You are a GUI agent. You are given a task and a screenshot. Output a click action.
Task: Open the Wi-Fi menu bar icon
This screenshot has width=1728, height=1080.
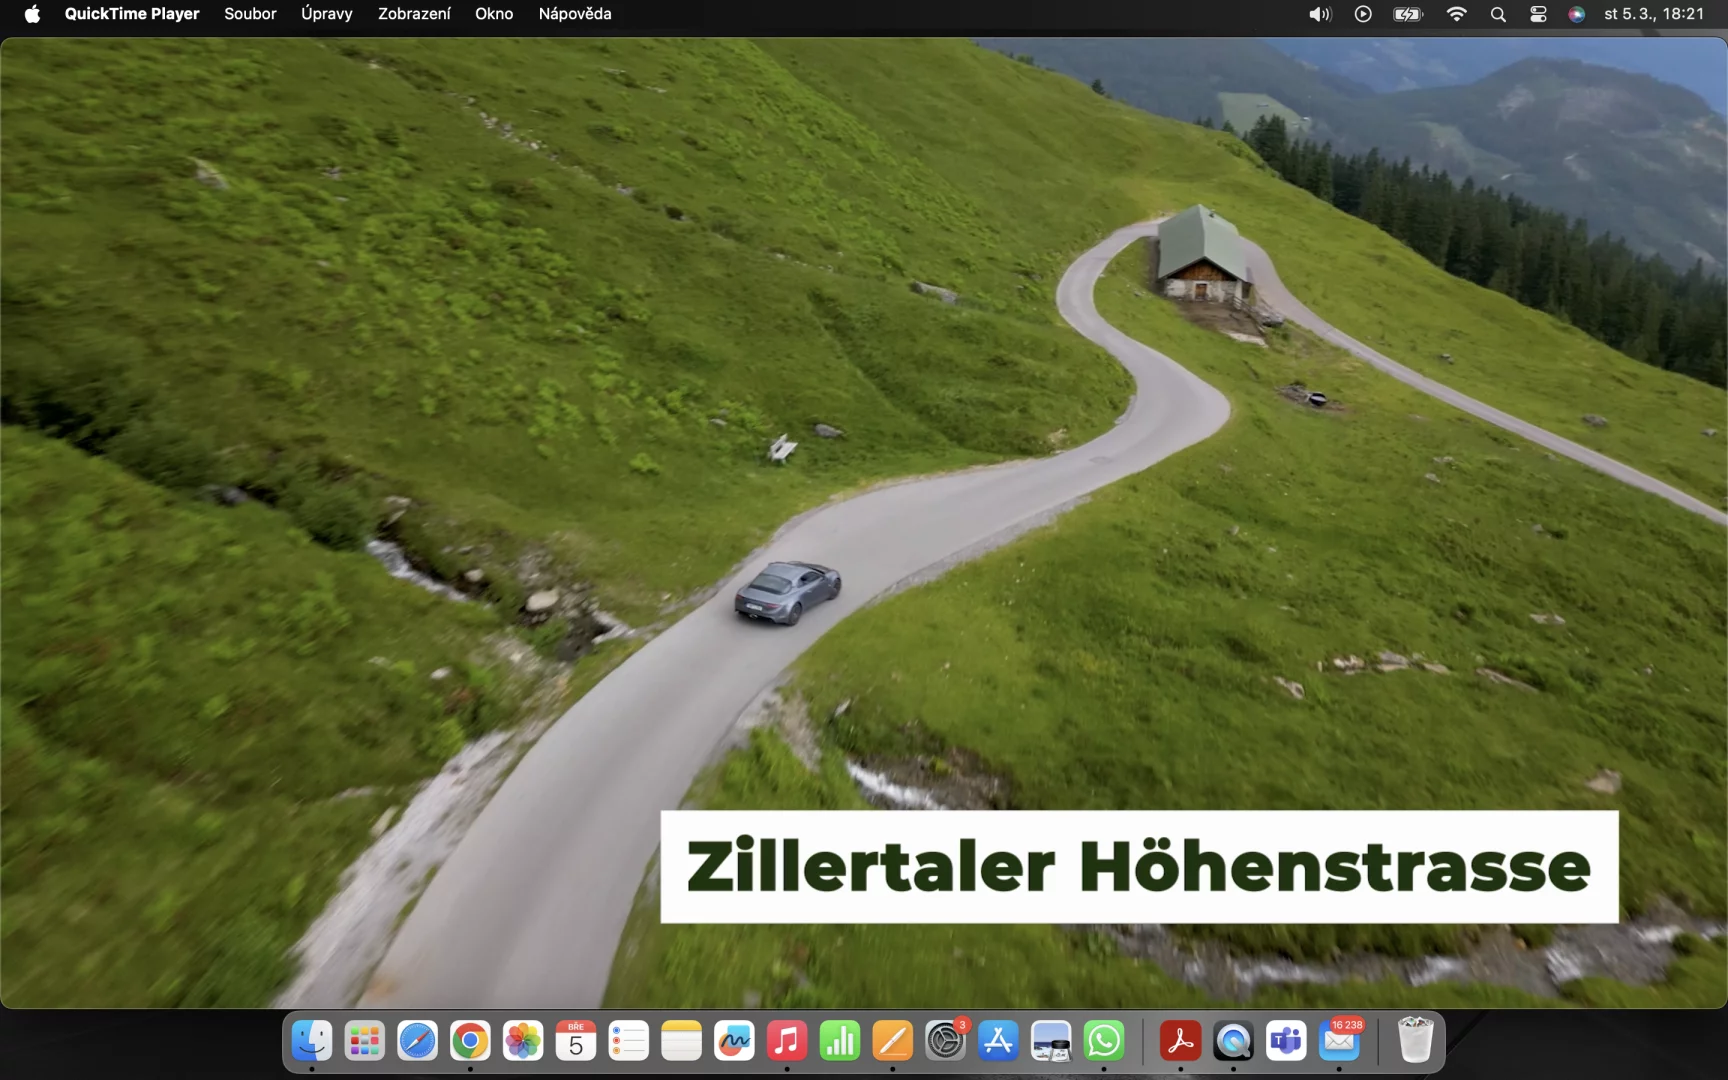tap(1456, 14)
